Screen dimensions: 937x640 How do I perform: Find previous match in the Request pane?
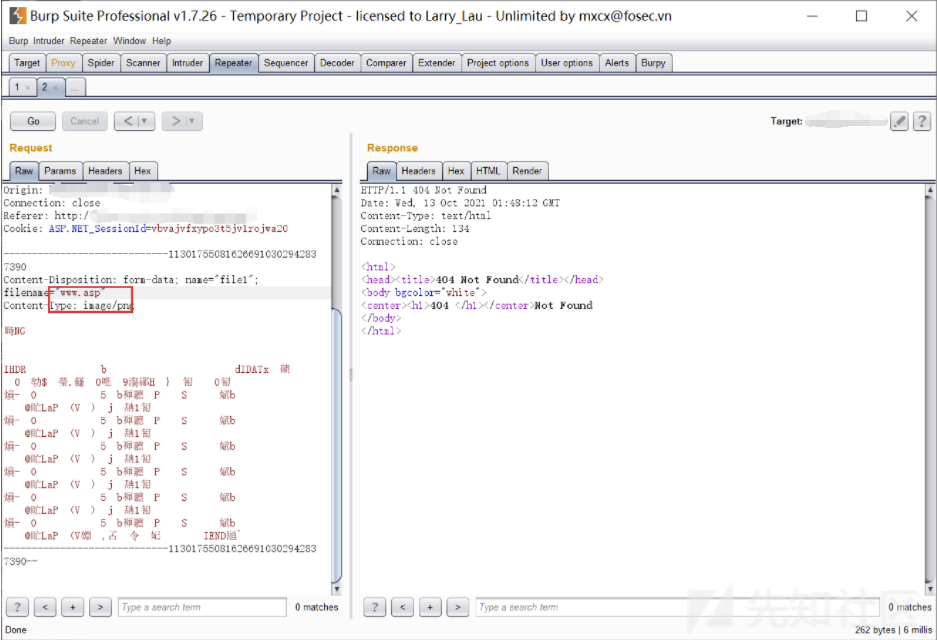pyautogui.click(x=45, y=607)
